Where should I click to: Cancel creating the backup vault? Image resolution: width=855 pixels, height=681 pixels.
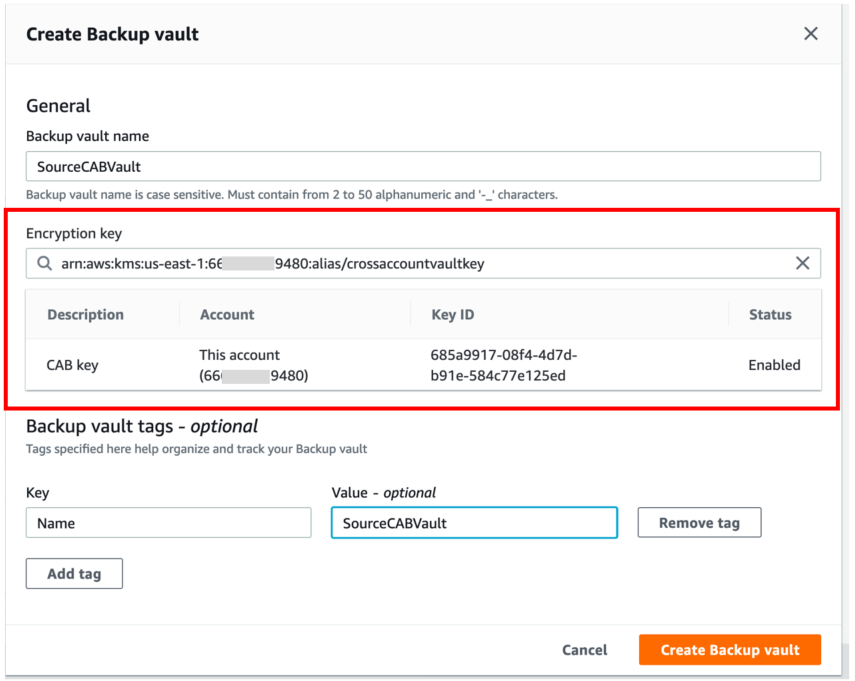584,649
